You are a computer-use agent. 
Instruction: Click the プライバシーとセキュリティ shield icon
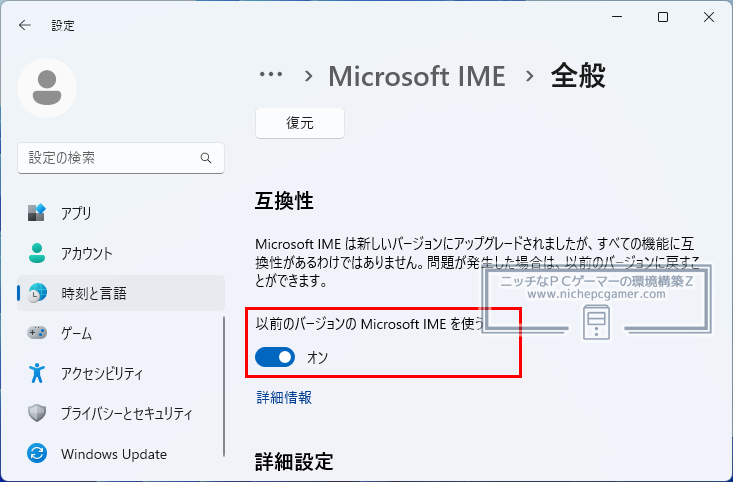37,413
